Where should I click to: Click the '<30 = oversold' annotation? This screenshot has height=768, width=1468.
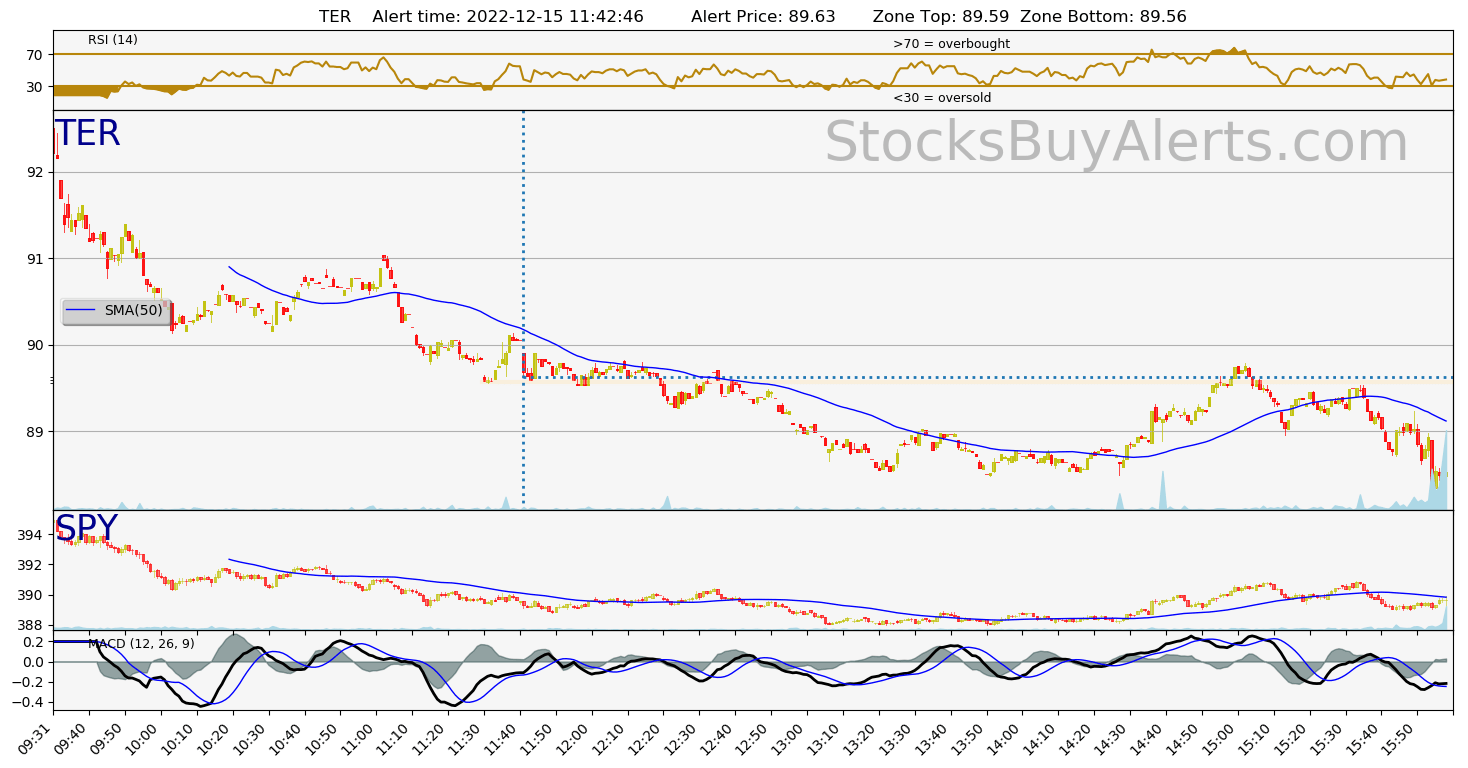(x=942, y=98)
